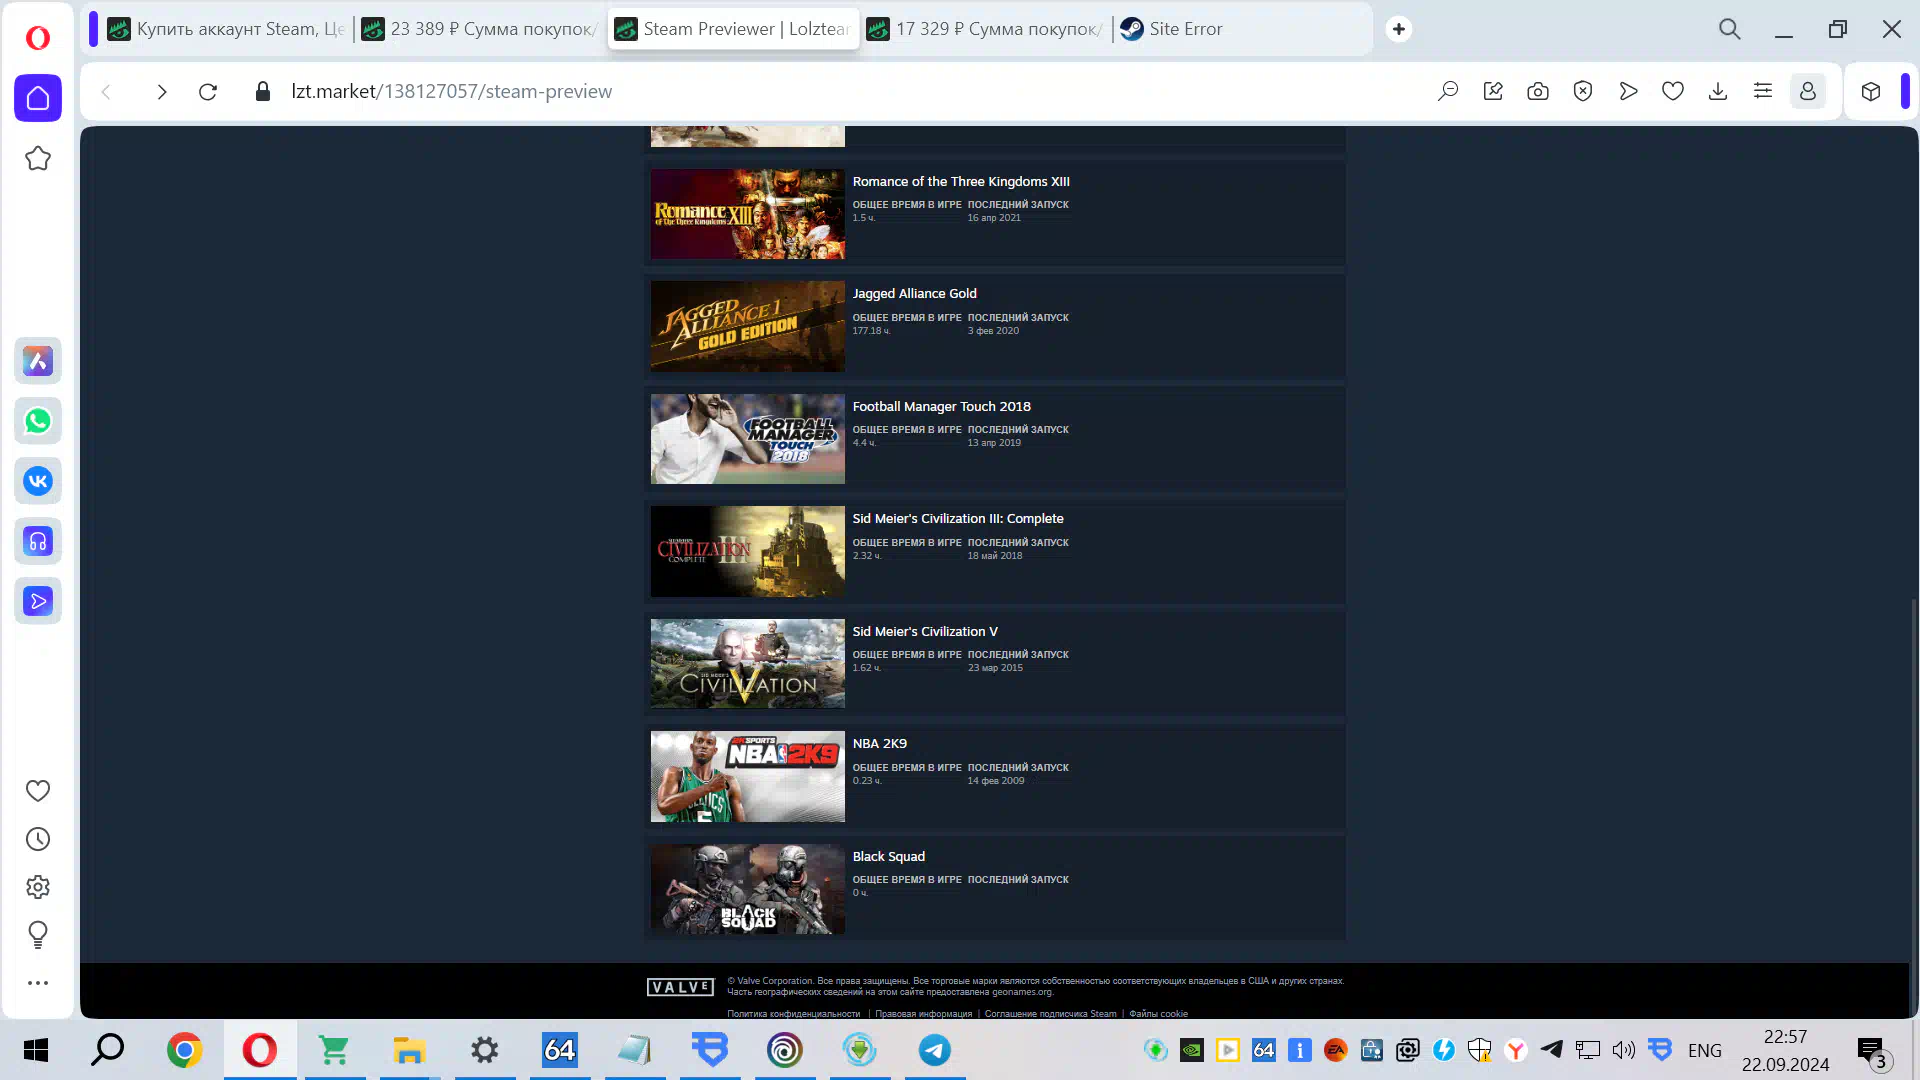The height and width of the screenshot is (1080, 1920).
Task: Click Civilization V thumbnail image
Action: click(x=748, y=664)
